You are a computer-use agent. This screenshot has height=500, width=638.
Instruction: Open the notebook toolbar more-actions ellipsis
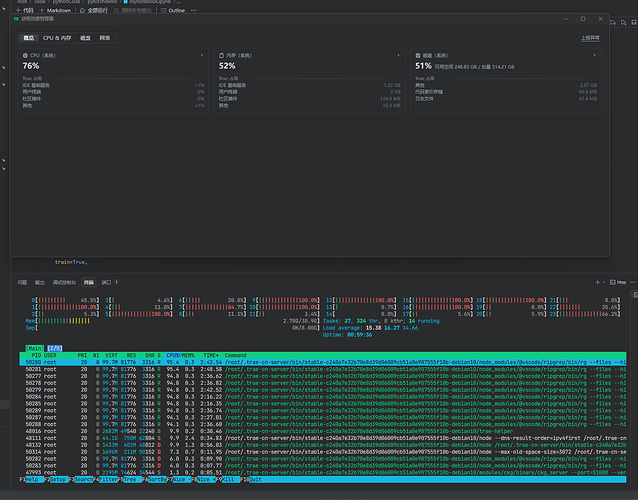pyautogui.click(x=194, y=10)
